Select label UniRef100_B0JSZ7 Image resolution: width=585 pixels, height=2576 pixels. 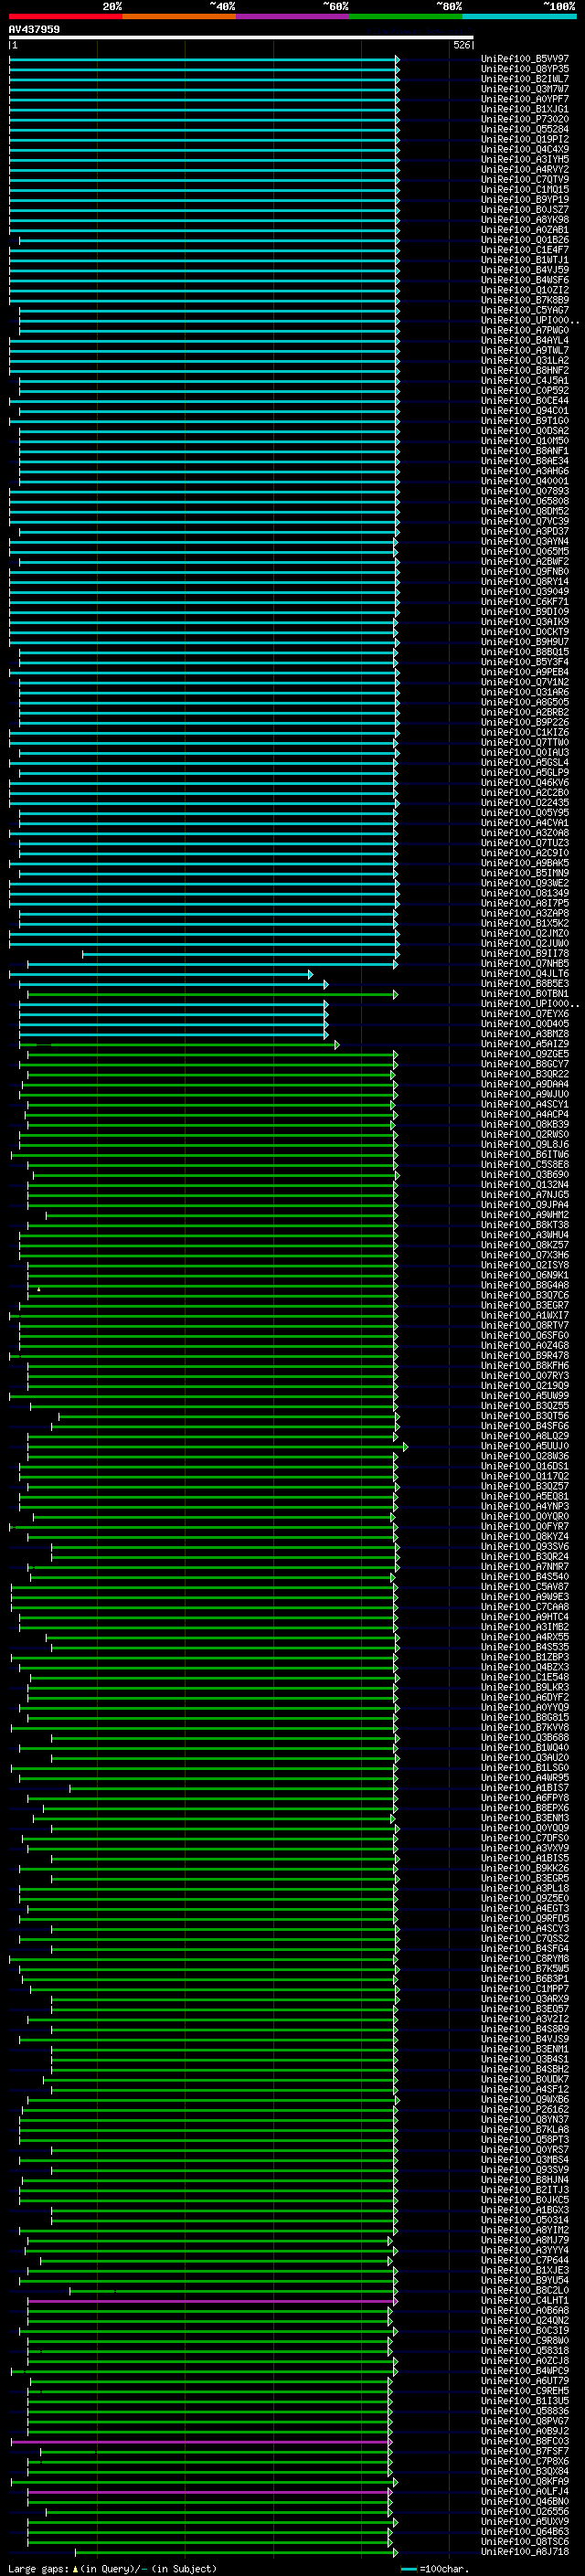(525, 210)
